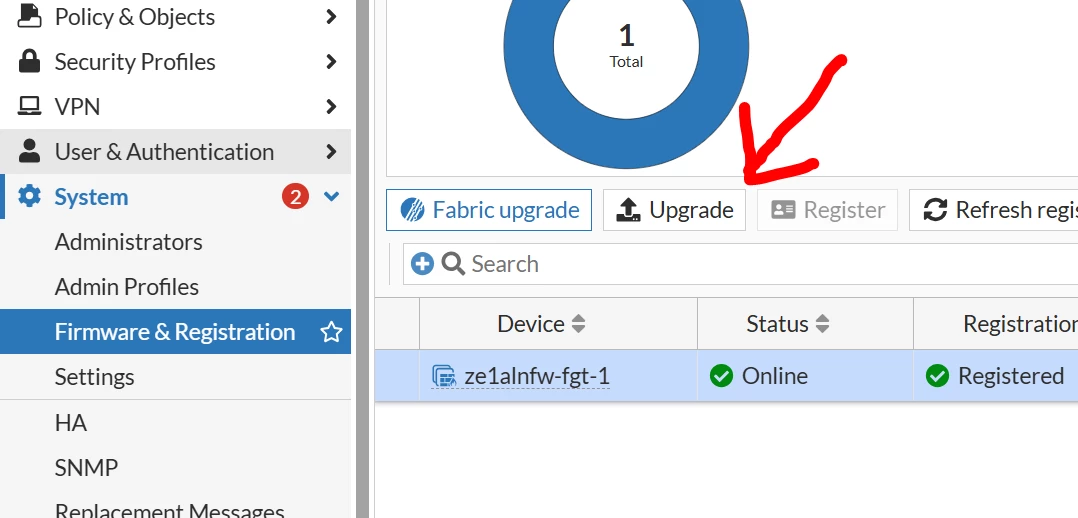
Task: Click the sidebar resize divider
Action: pyautogui.click(x=362, y=259)
